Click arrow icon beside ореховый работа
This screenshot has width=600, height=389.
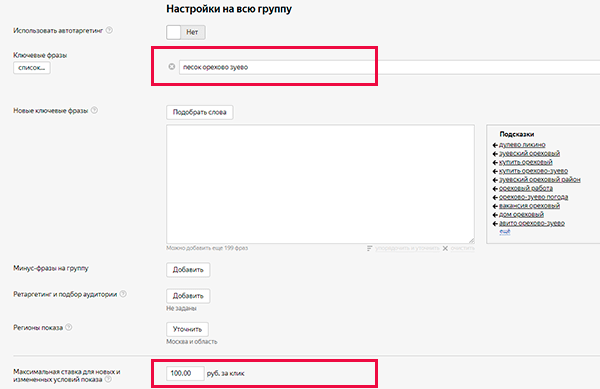[495, 189]
